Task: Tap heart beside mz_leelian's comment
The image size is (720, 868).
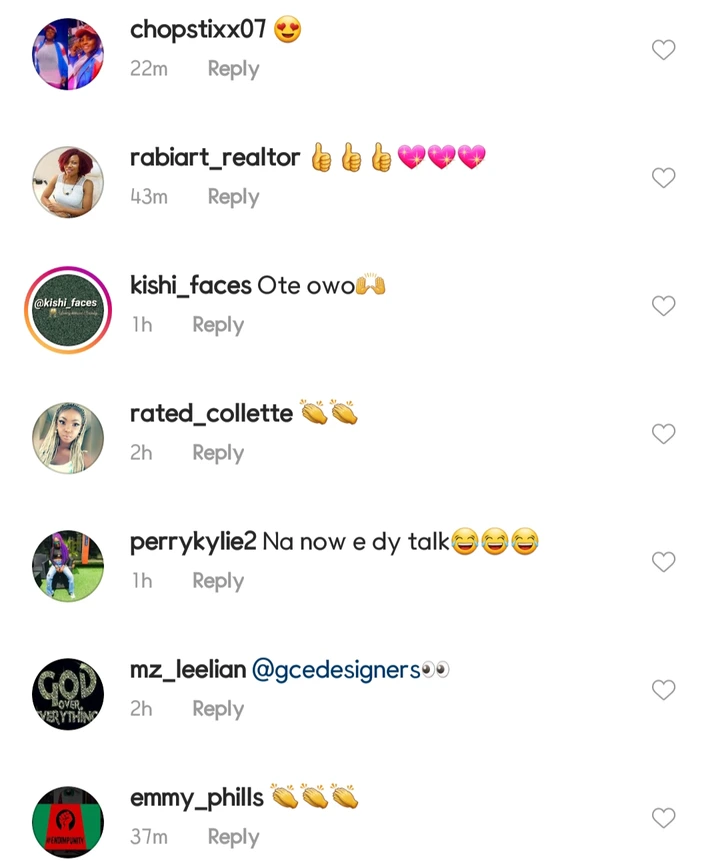Action: coord(664,690)
